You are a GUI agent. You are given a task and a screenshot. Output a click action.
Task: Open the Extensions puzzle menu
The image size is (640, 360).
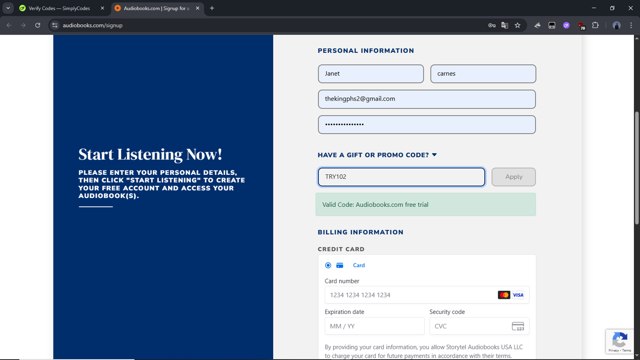(596, 25)
